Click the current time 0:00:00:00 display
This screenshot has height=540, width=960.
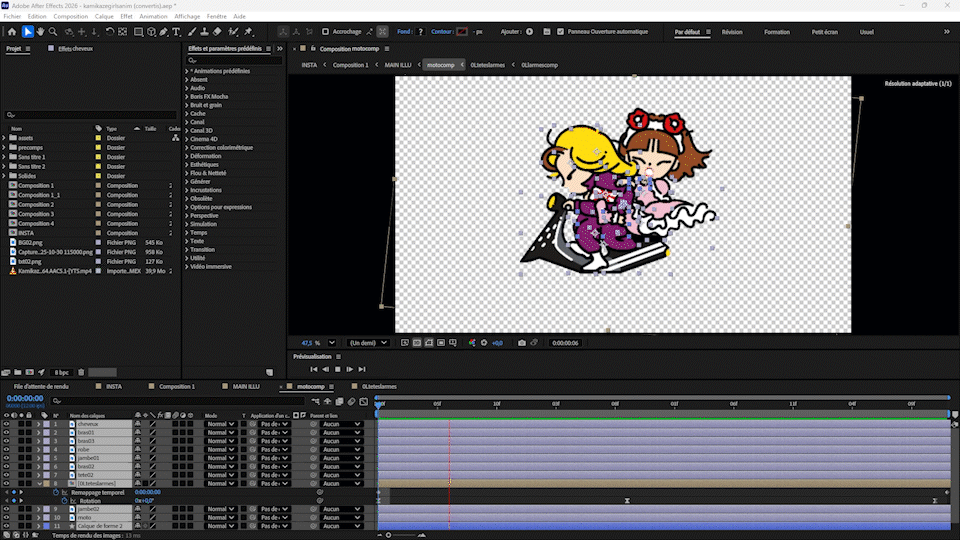pos(25,398)
